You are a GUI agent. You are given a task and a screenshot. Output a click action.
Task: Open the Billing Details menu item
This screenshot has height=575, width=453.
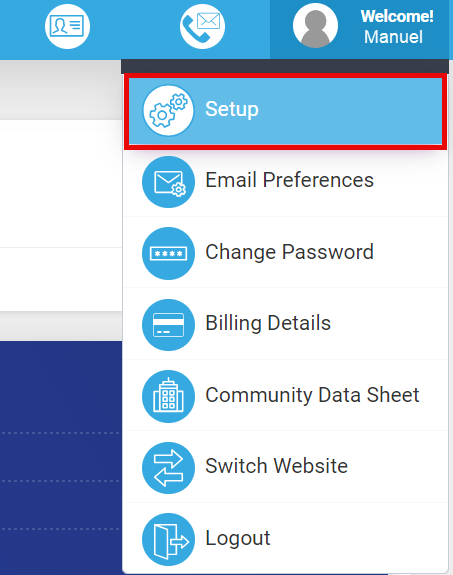(285, 324)
